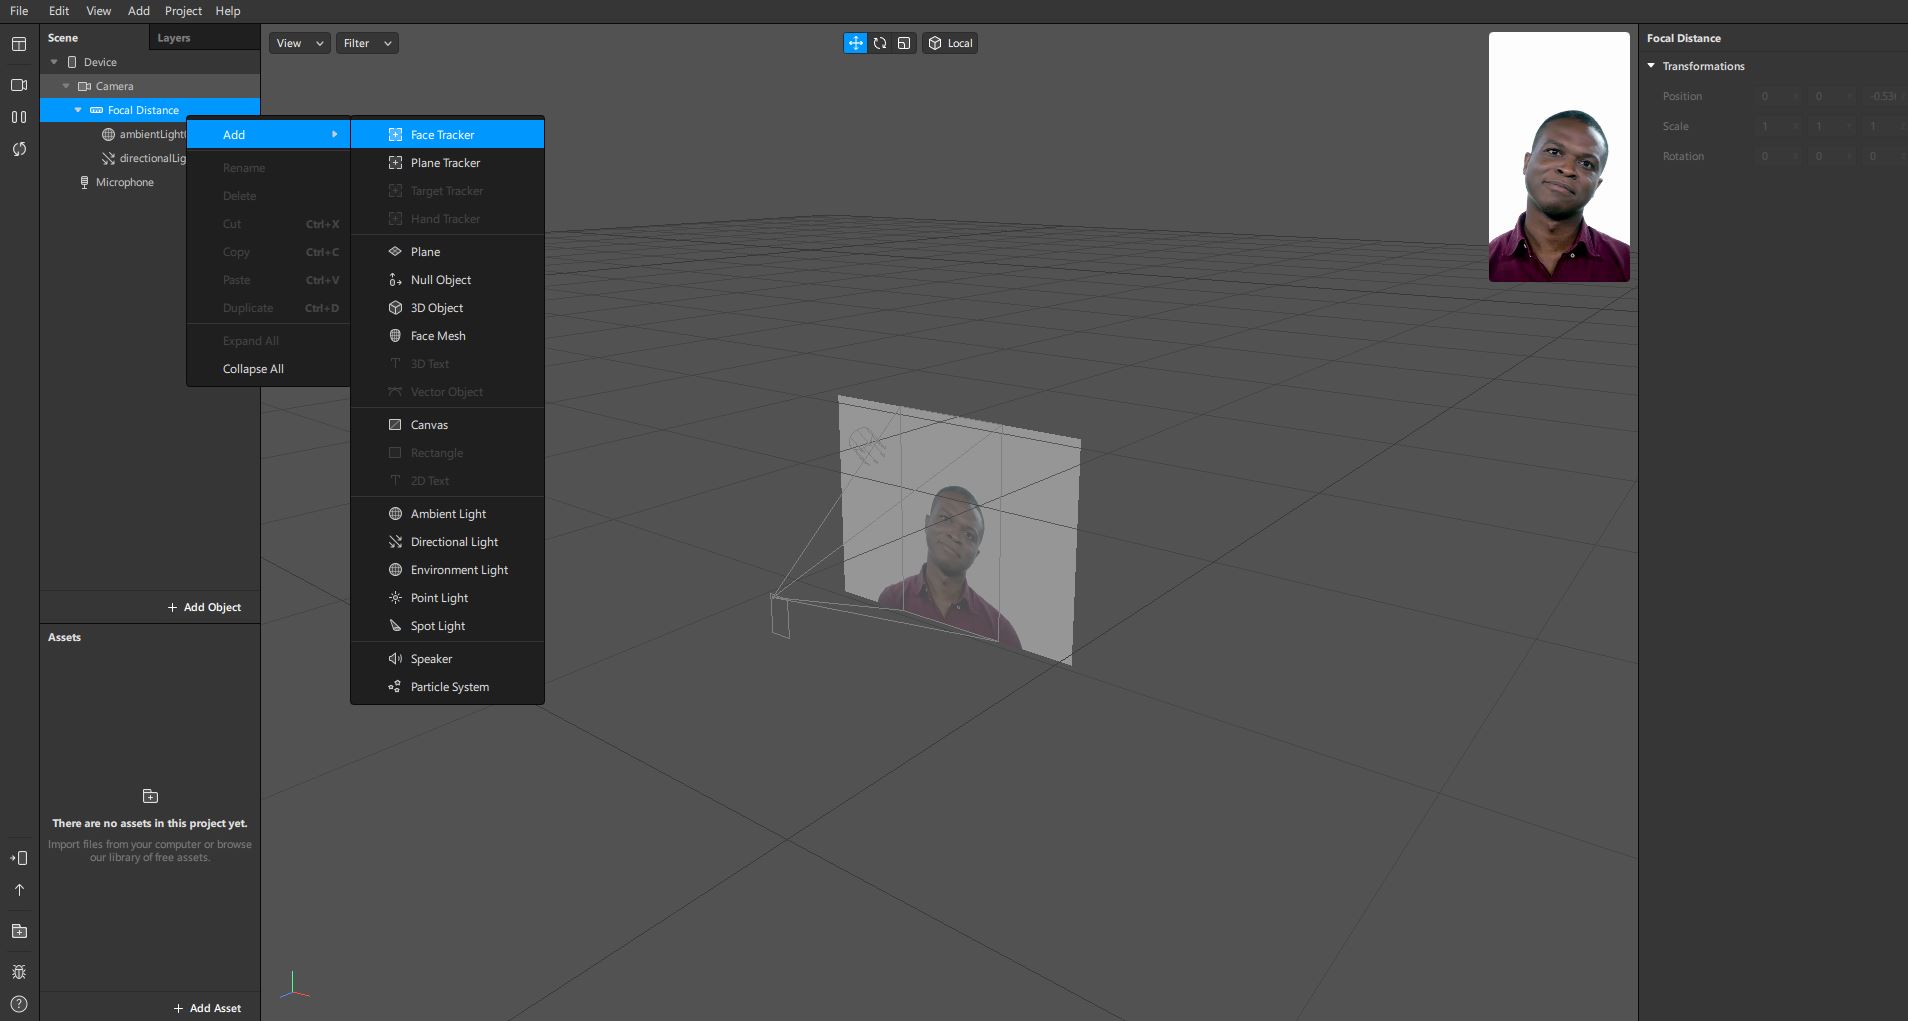The width and height of the screenshot is (1908, 1021).
Task: Add a Speaker
Action: 447,659
